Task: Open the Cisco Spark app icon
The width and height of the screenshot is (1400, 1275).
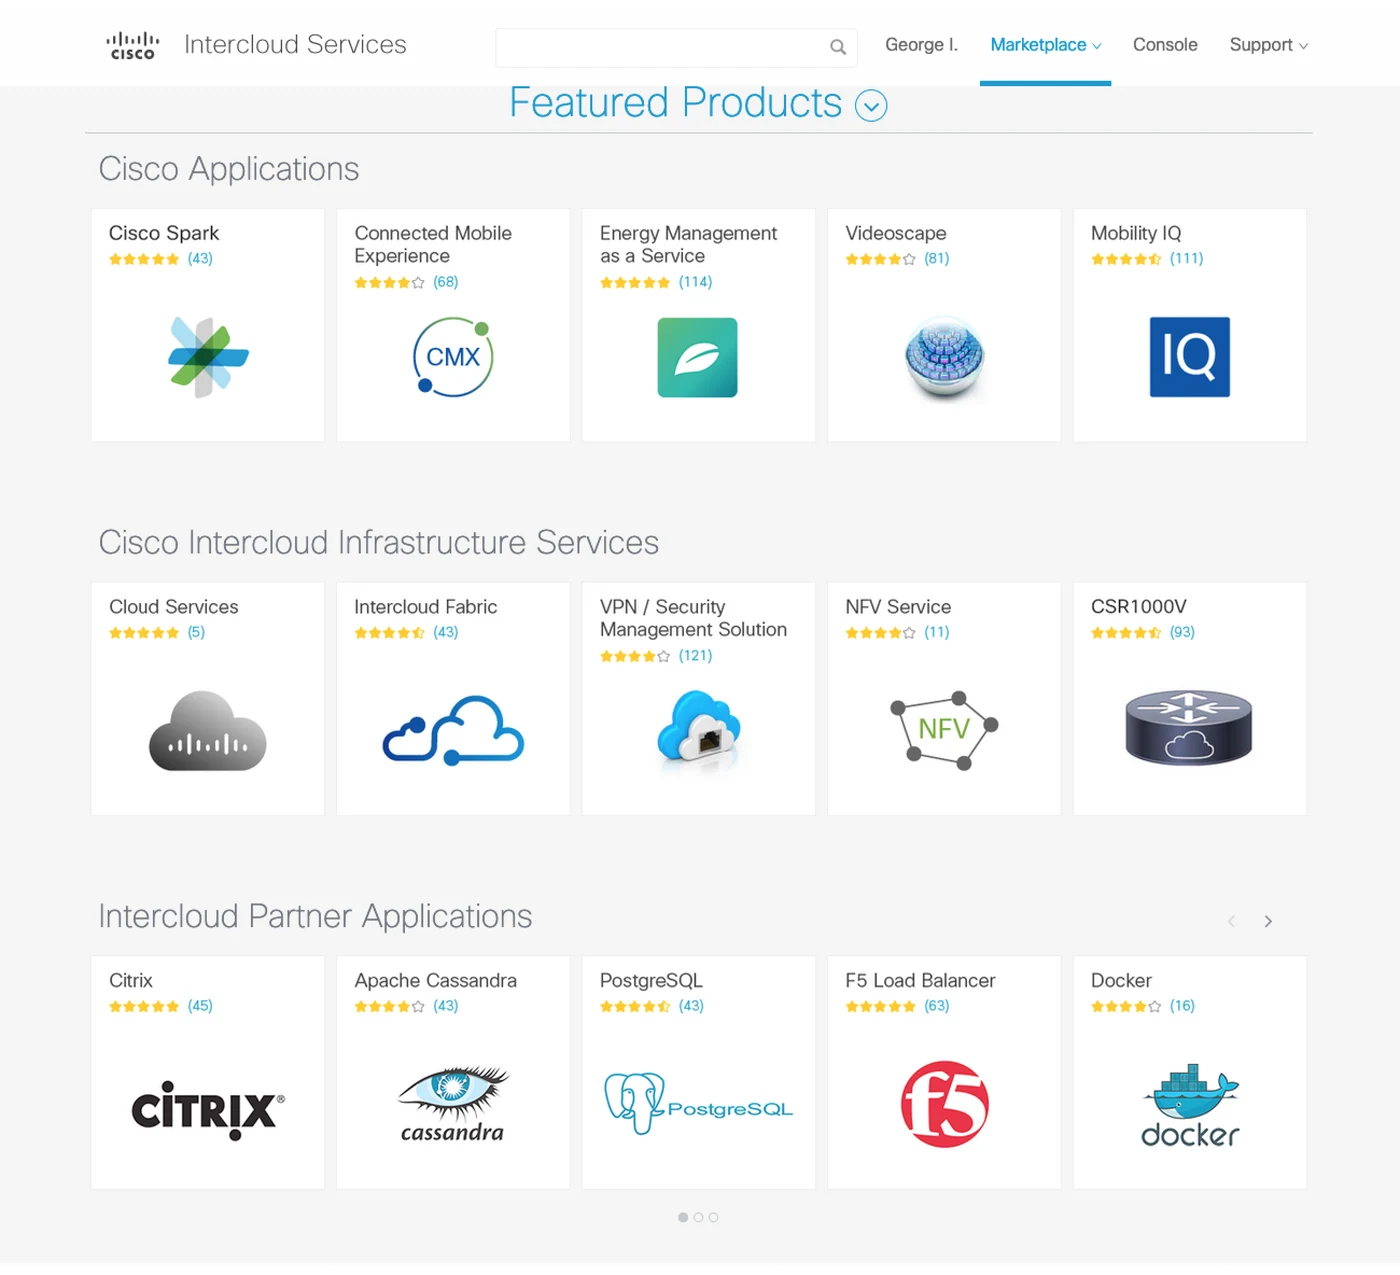Action: (208, 357)
